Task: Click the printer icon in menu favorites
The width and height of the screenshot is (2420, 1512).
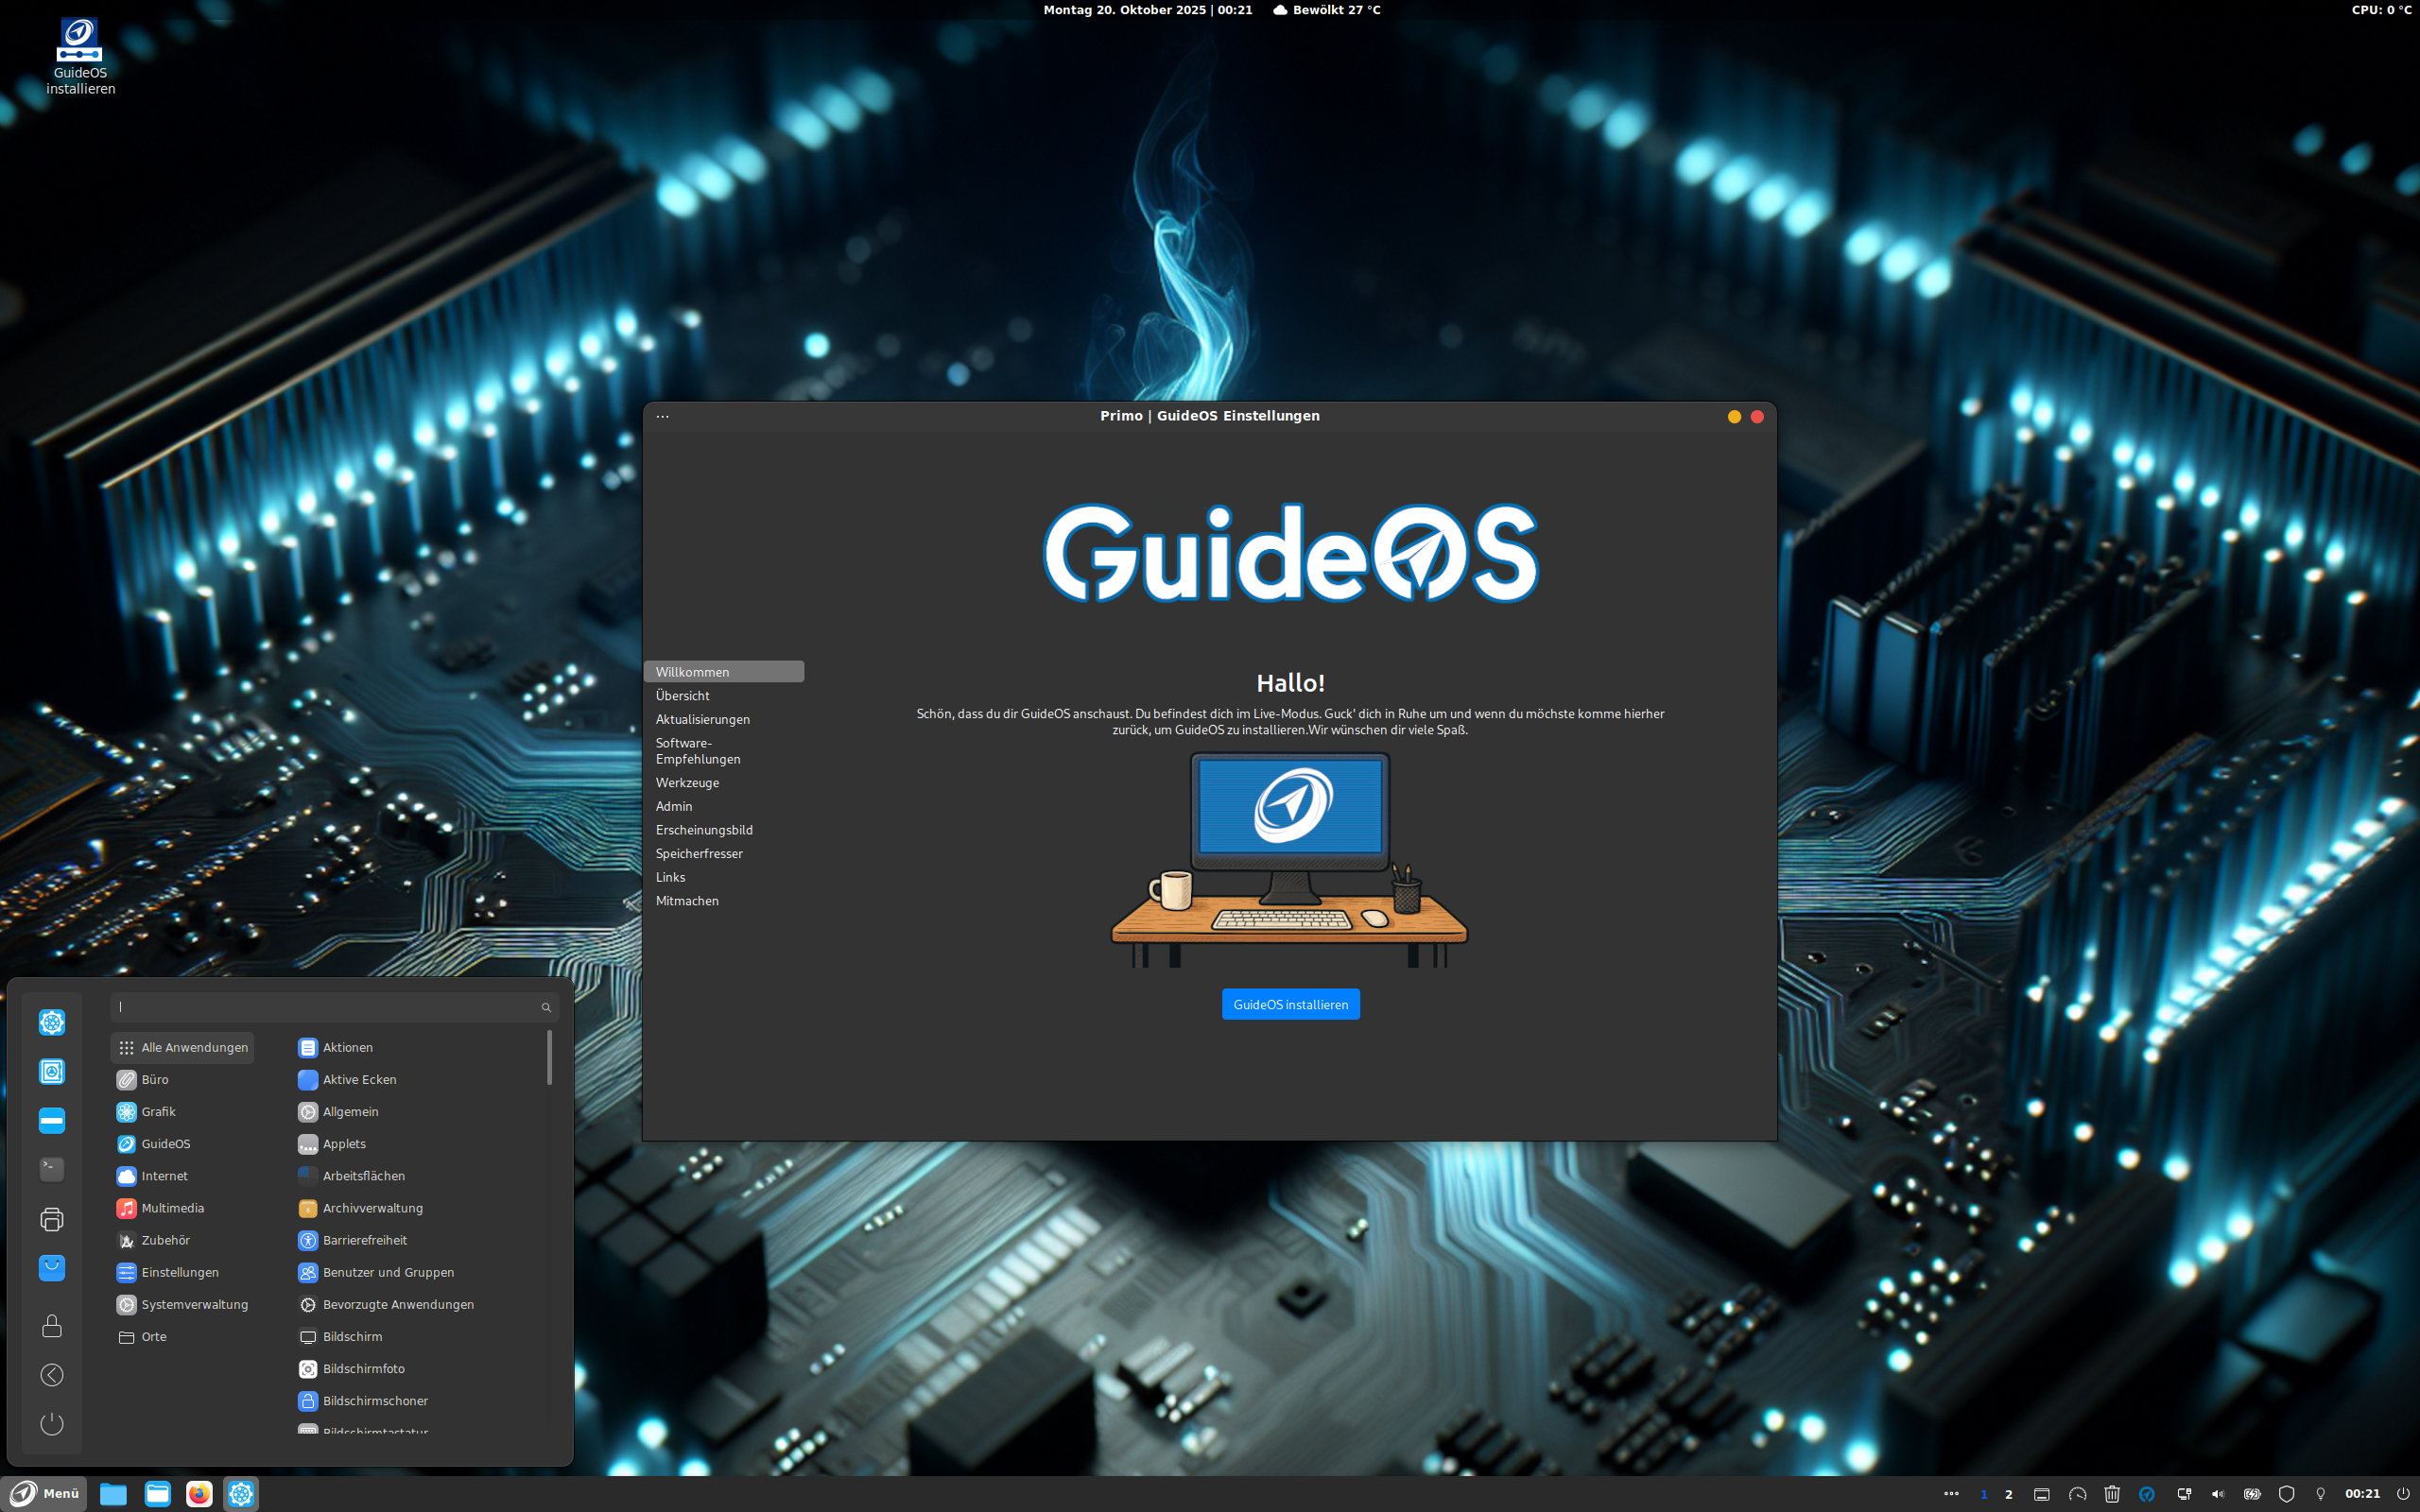Action: [52, 1219]
